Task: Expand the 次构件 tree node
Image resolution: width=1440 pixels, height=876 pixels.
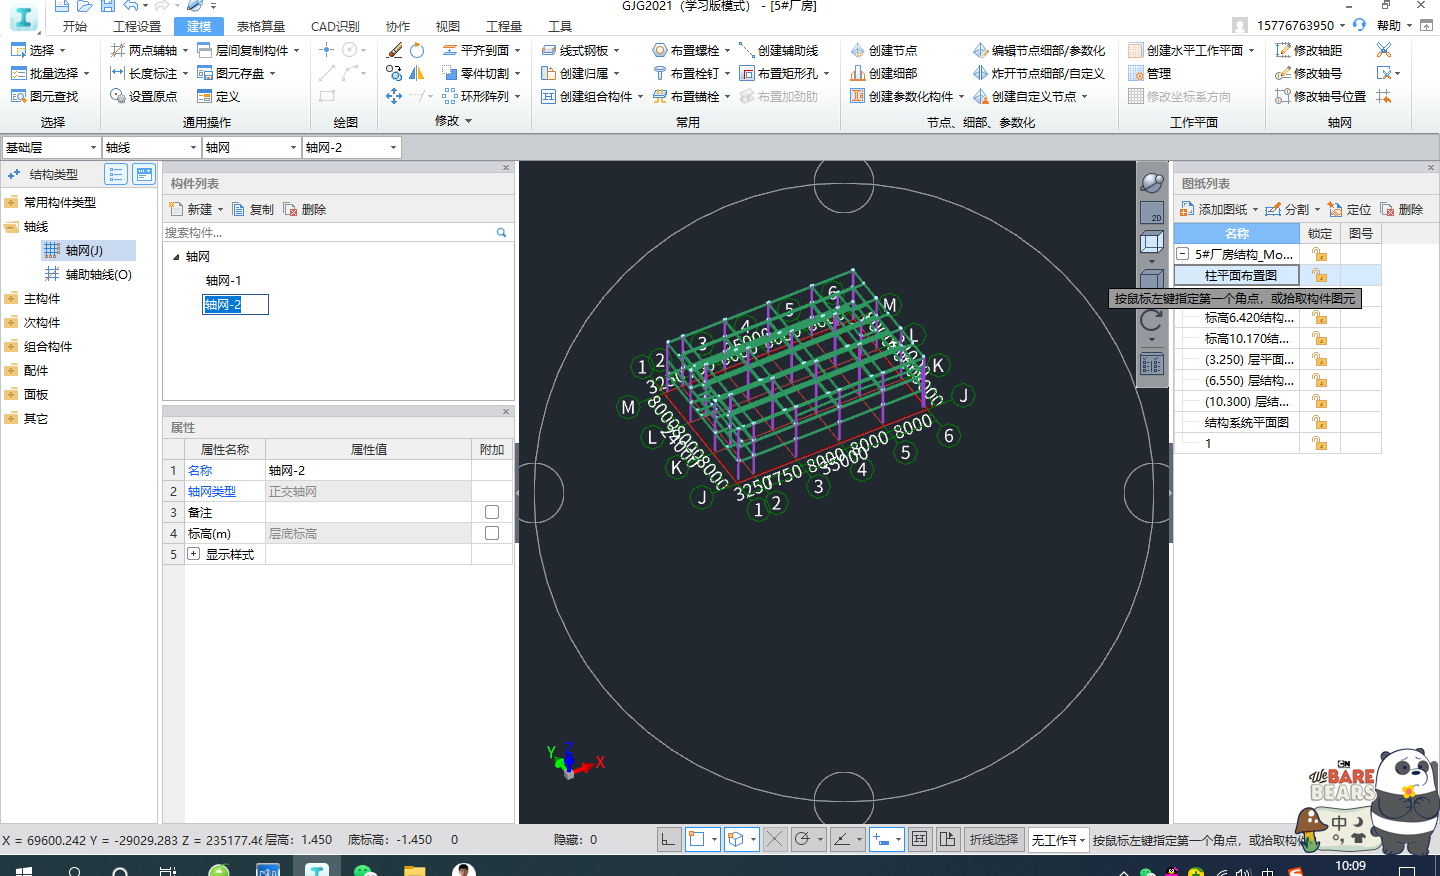Action: 11,322
